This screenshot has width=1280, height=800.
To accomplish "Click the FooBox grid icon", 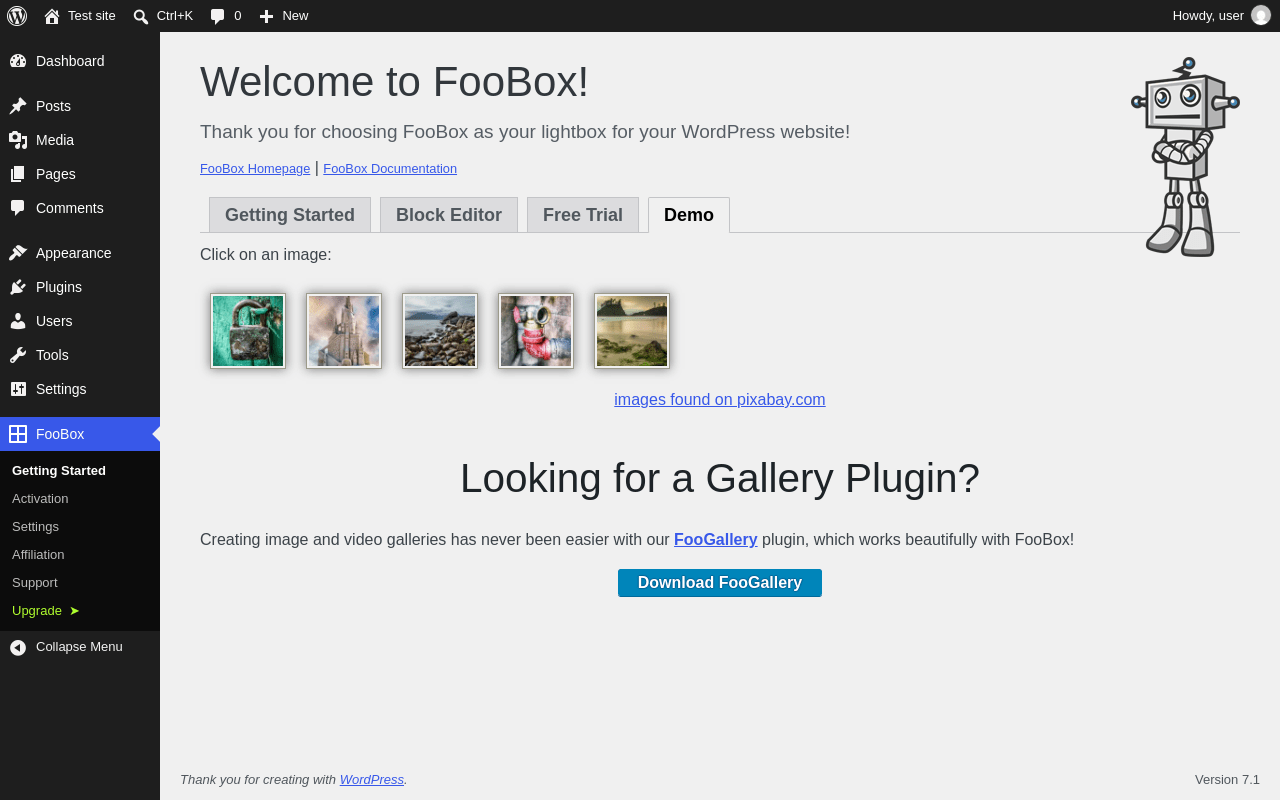I will click(18, 434).
